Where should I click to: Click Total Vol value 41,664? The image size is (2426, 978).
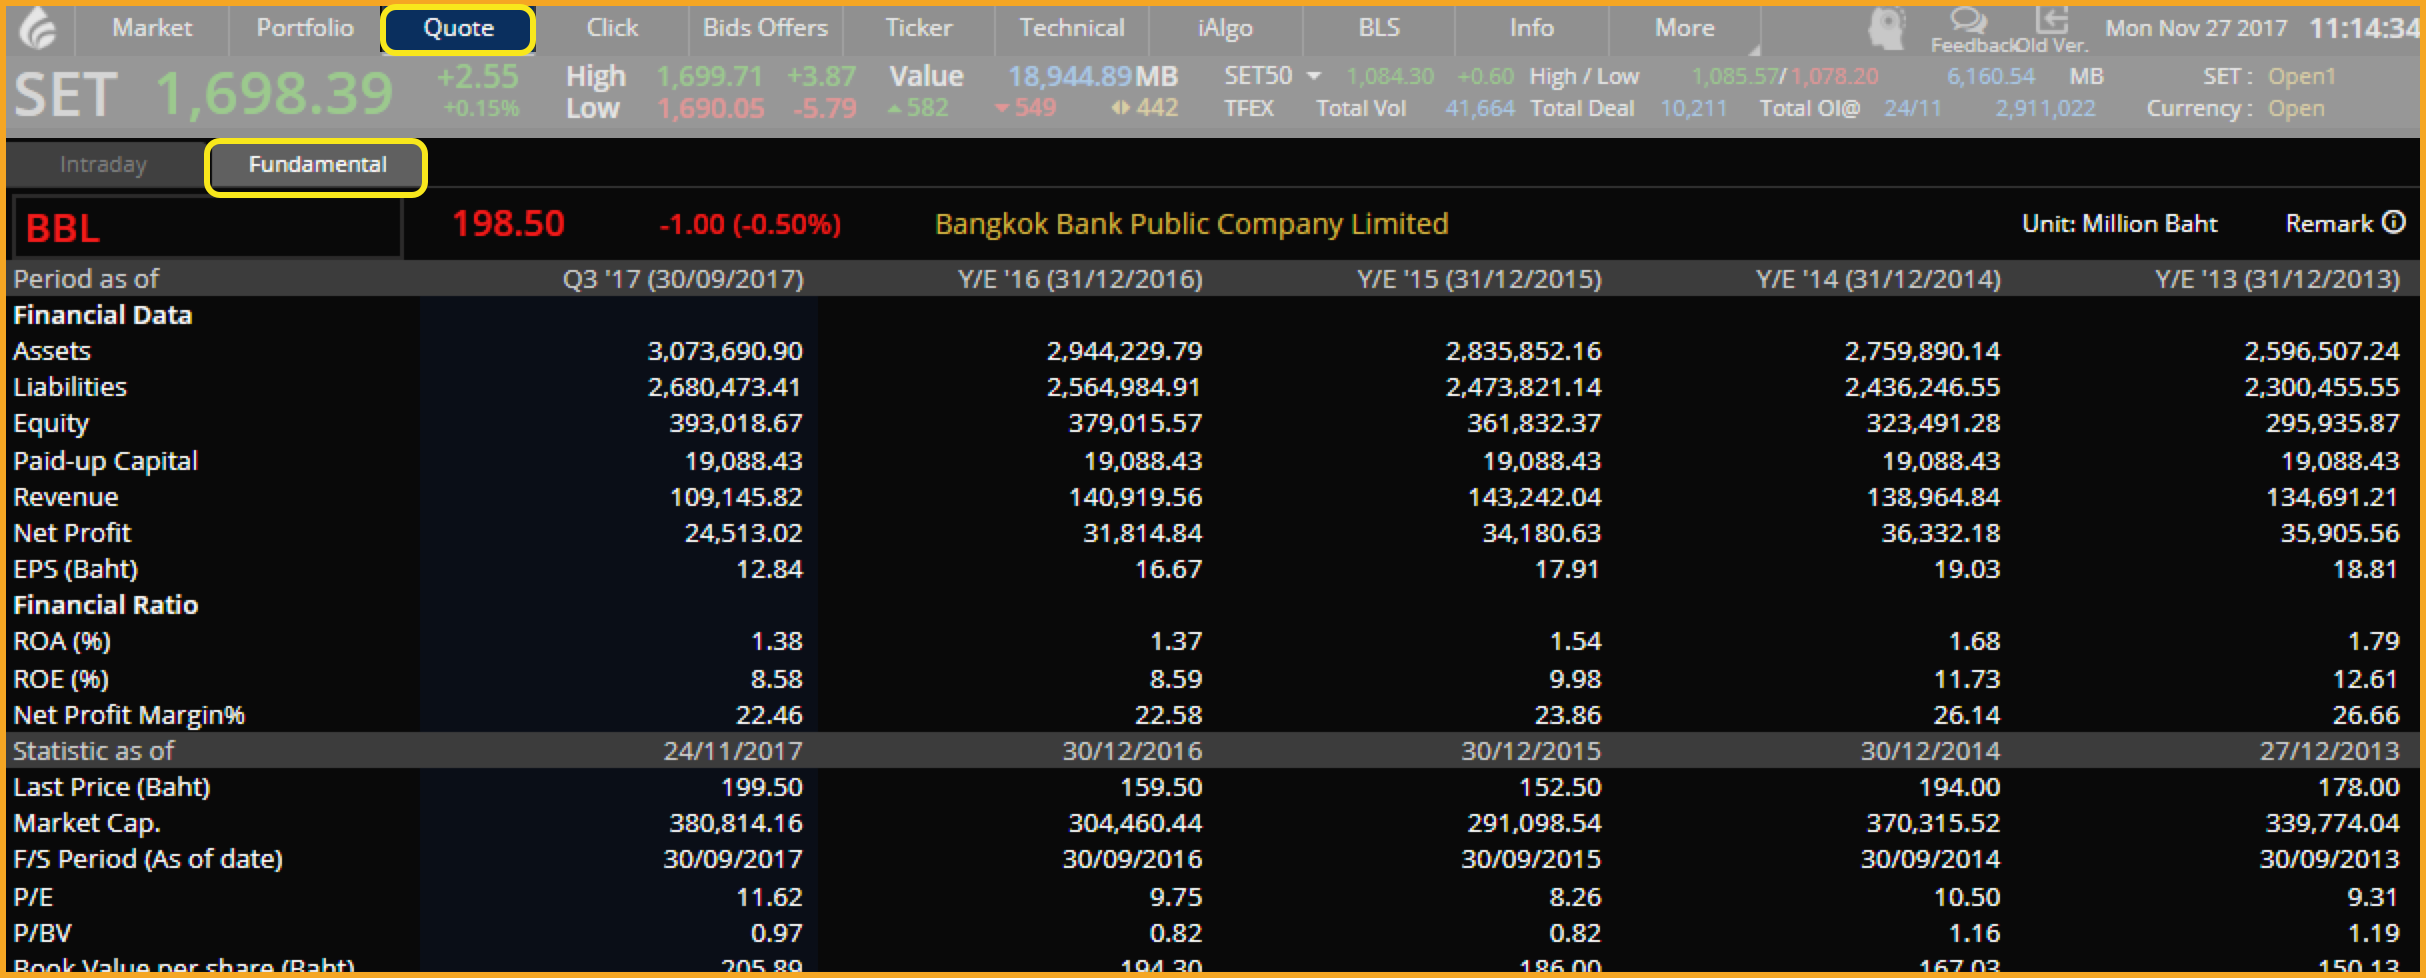[x=1480, y=108]
